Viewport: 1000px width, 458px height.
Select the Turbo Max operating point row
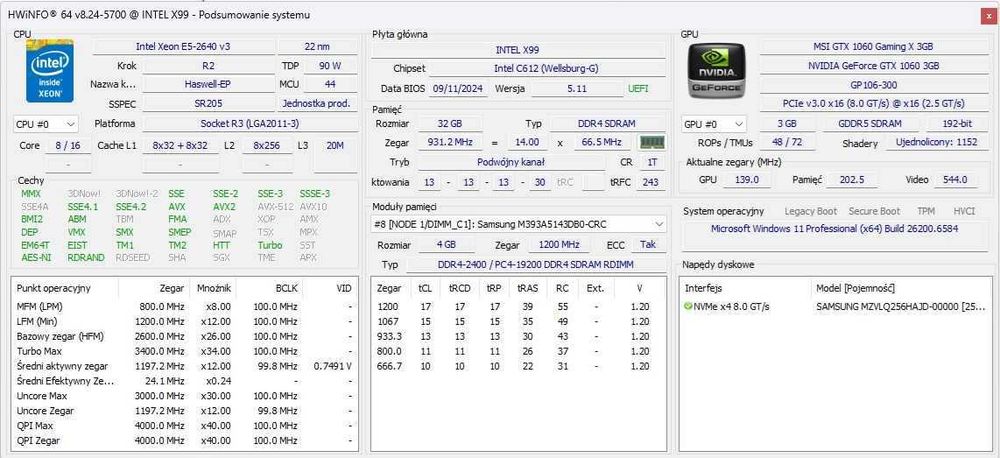(184, 351)
